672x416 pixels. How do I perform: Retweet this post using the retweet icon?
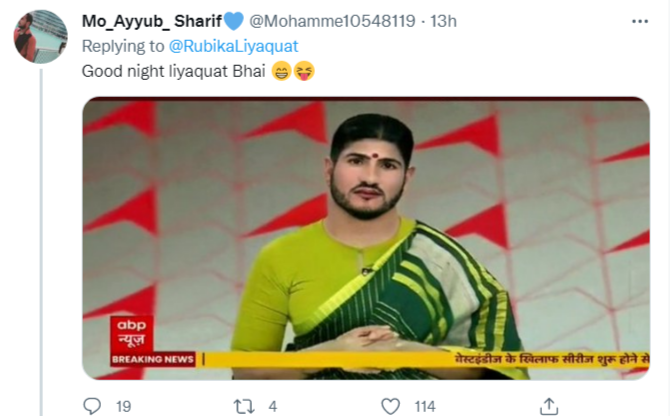[242, 405]
